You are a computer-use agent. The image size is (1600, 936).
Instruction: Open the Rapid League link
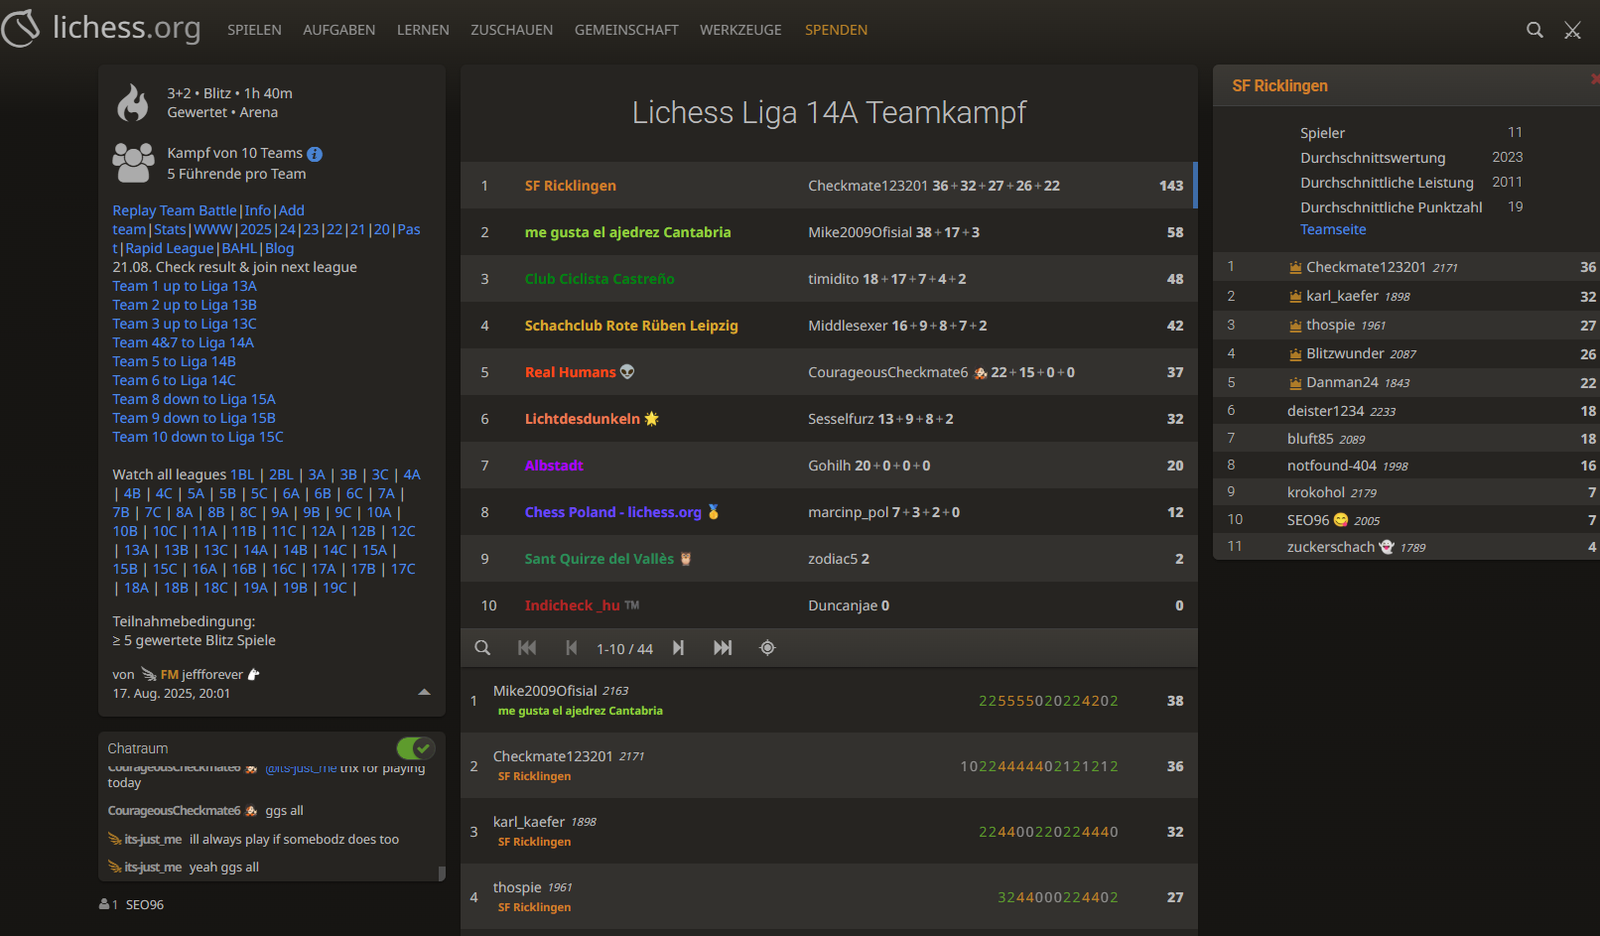point(170,249)
